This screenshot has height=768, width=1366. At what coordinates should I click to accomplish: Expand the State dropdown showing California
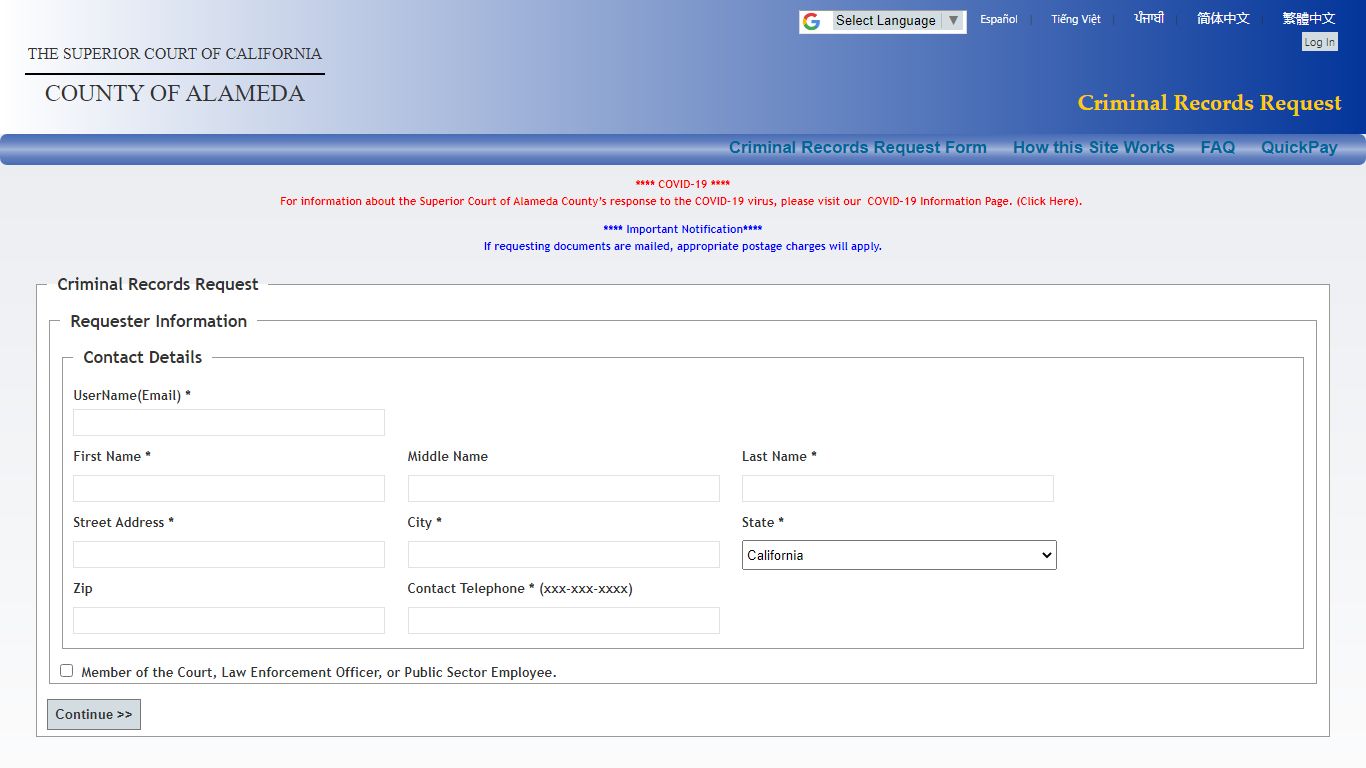(899, 555)
